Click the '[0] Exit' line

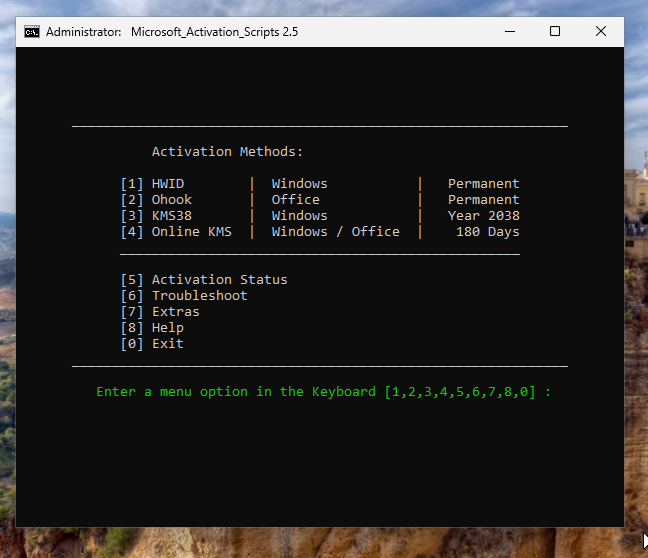[152, 344]
